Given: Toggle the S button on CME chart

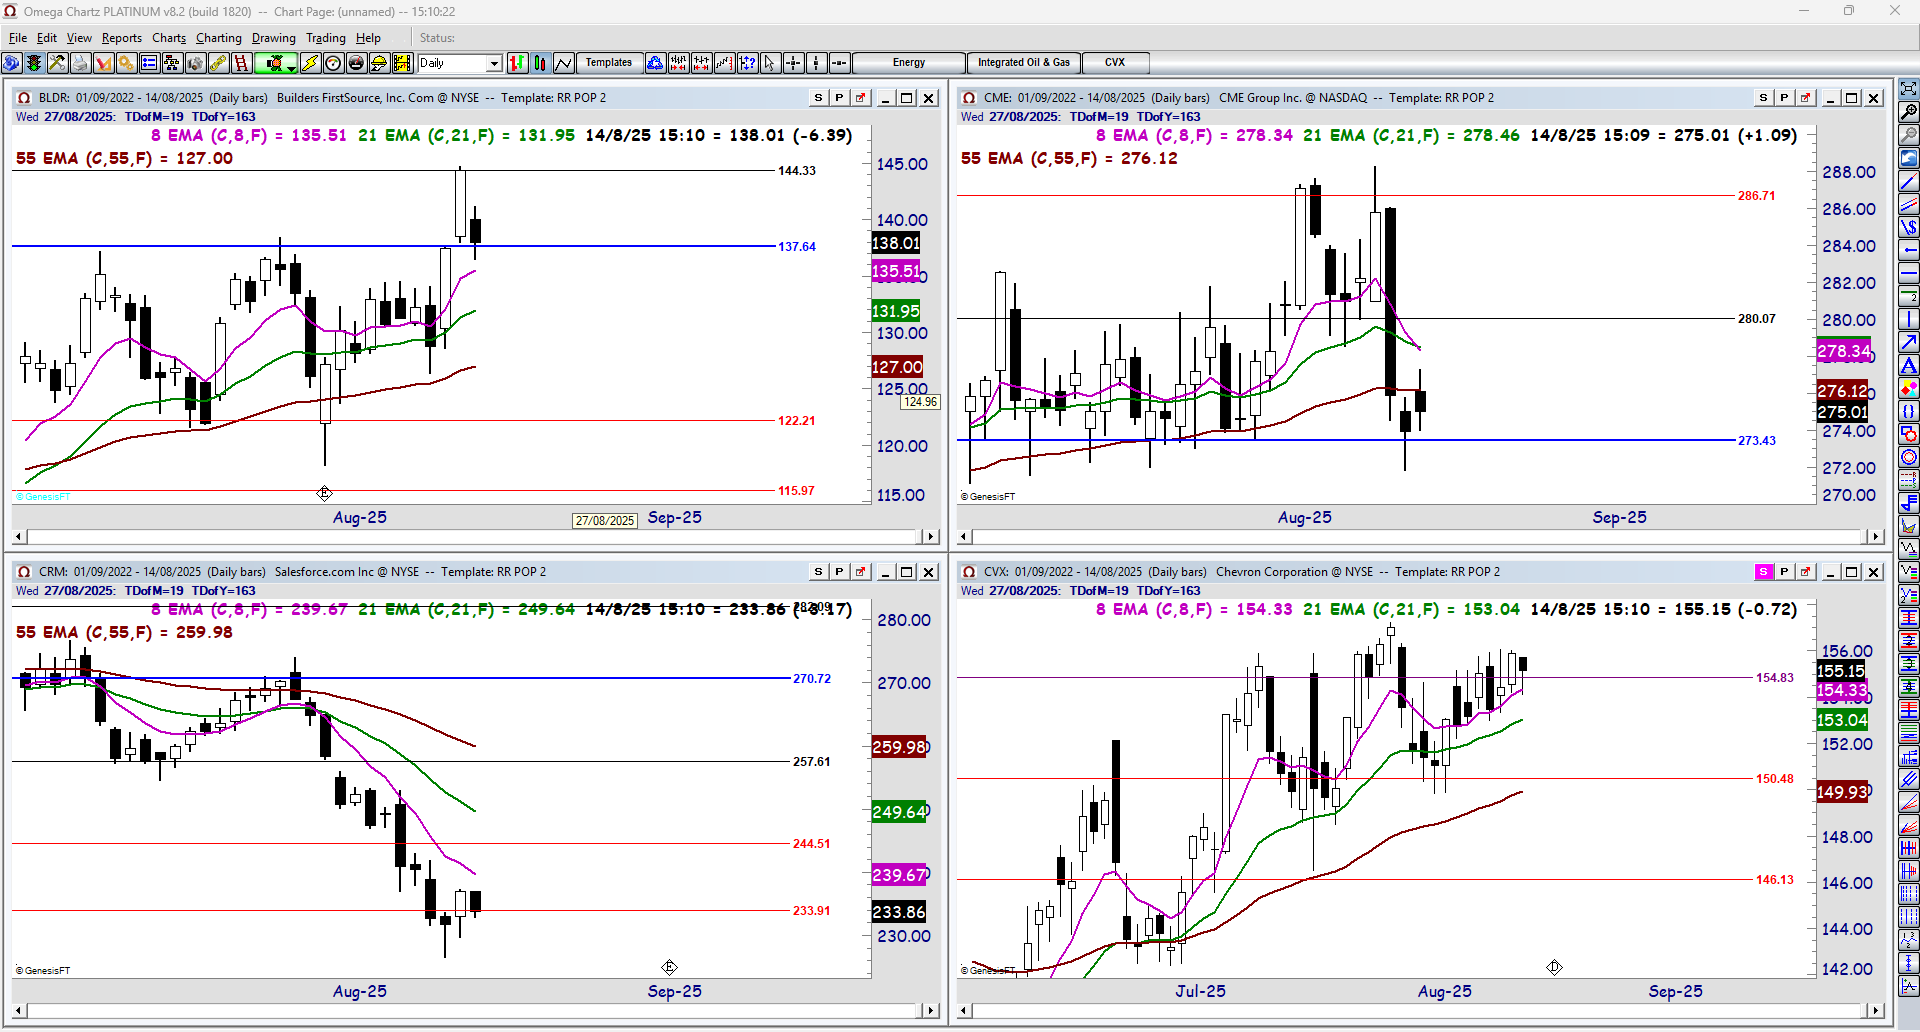Looking at the screenshot, I should (x=1763, y=98).
